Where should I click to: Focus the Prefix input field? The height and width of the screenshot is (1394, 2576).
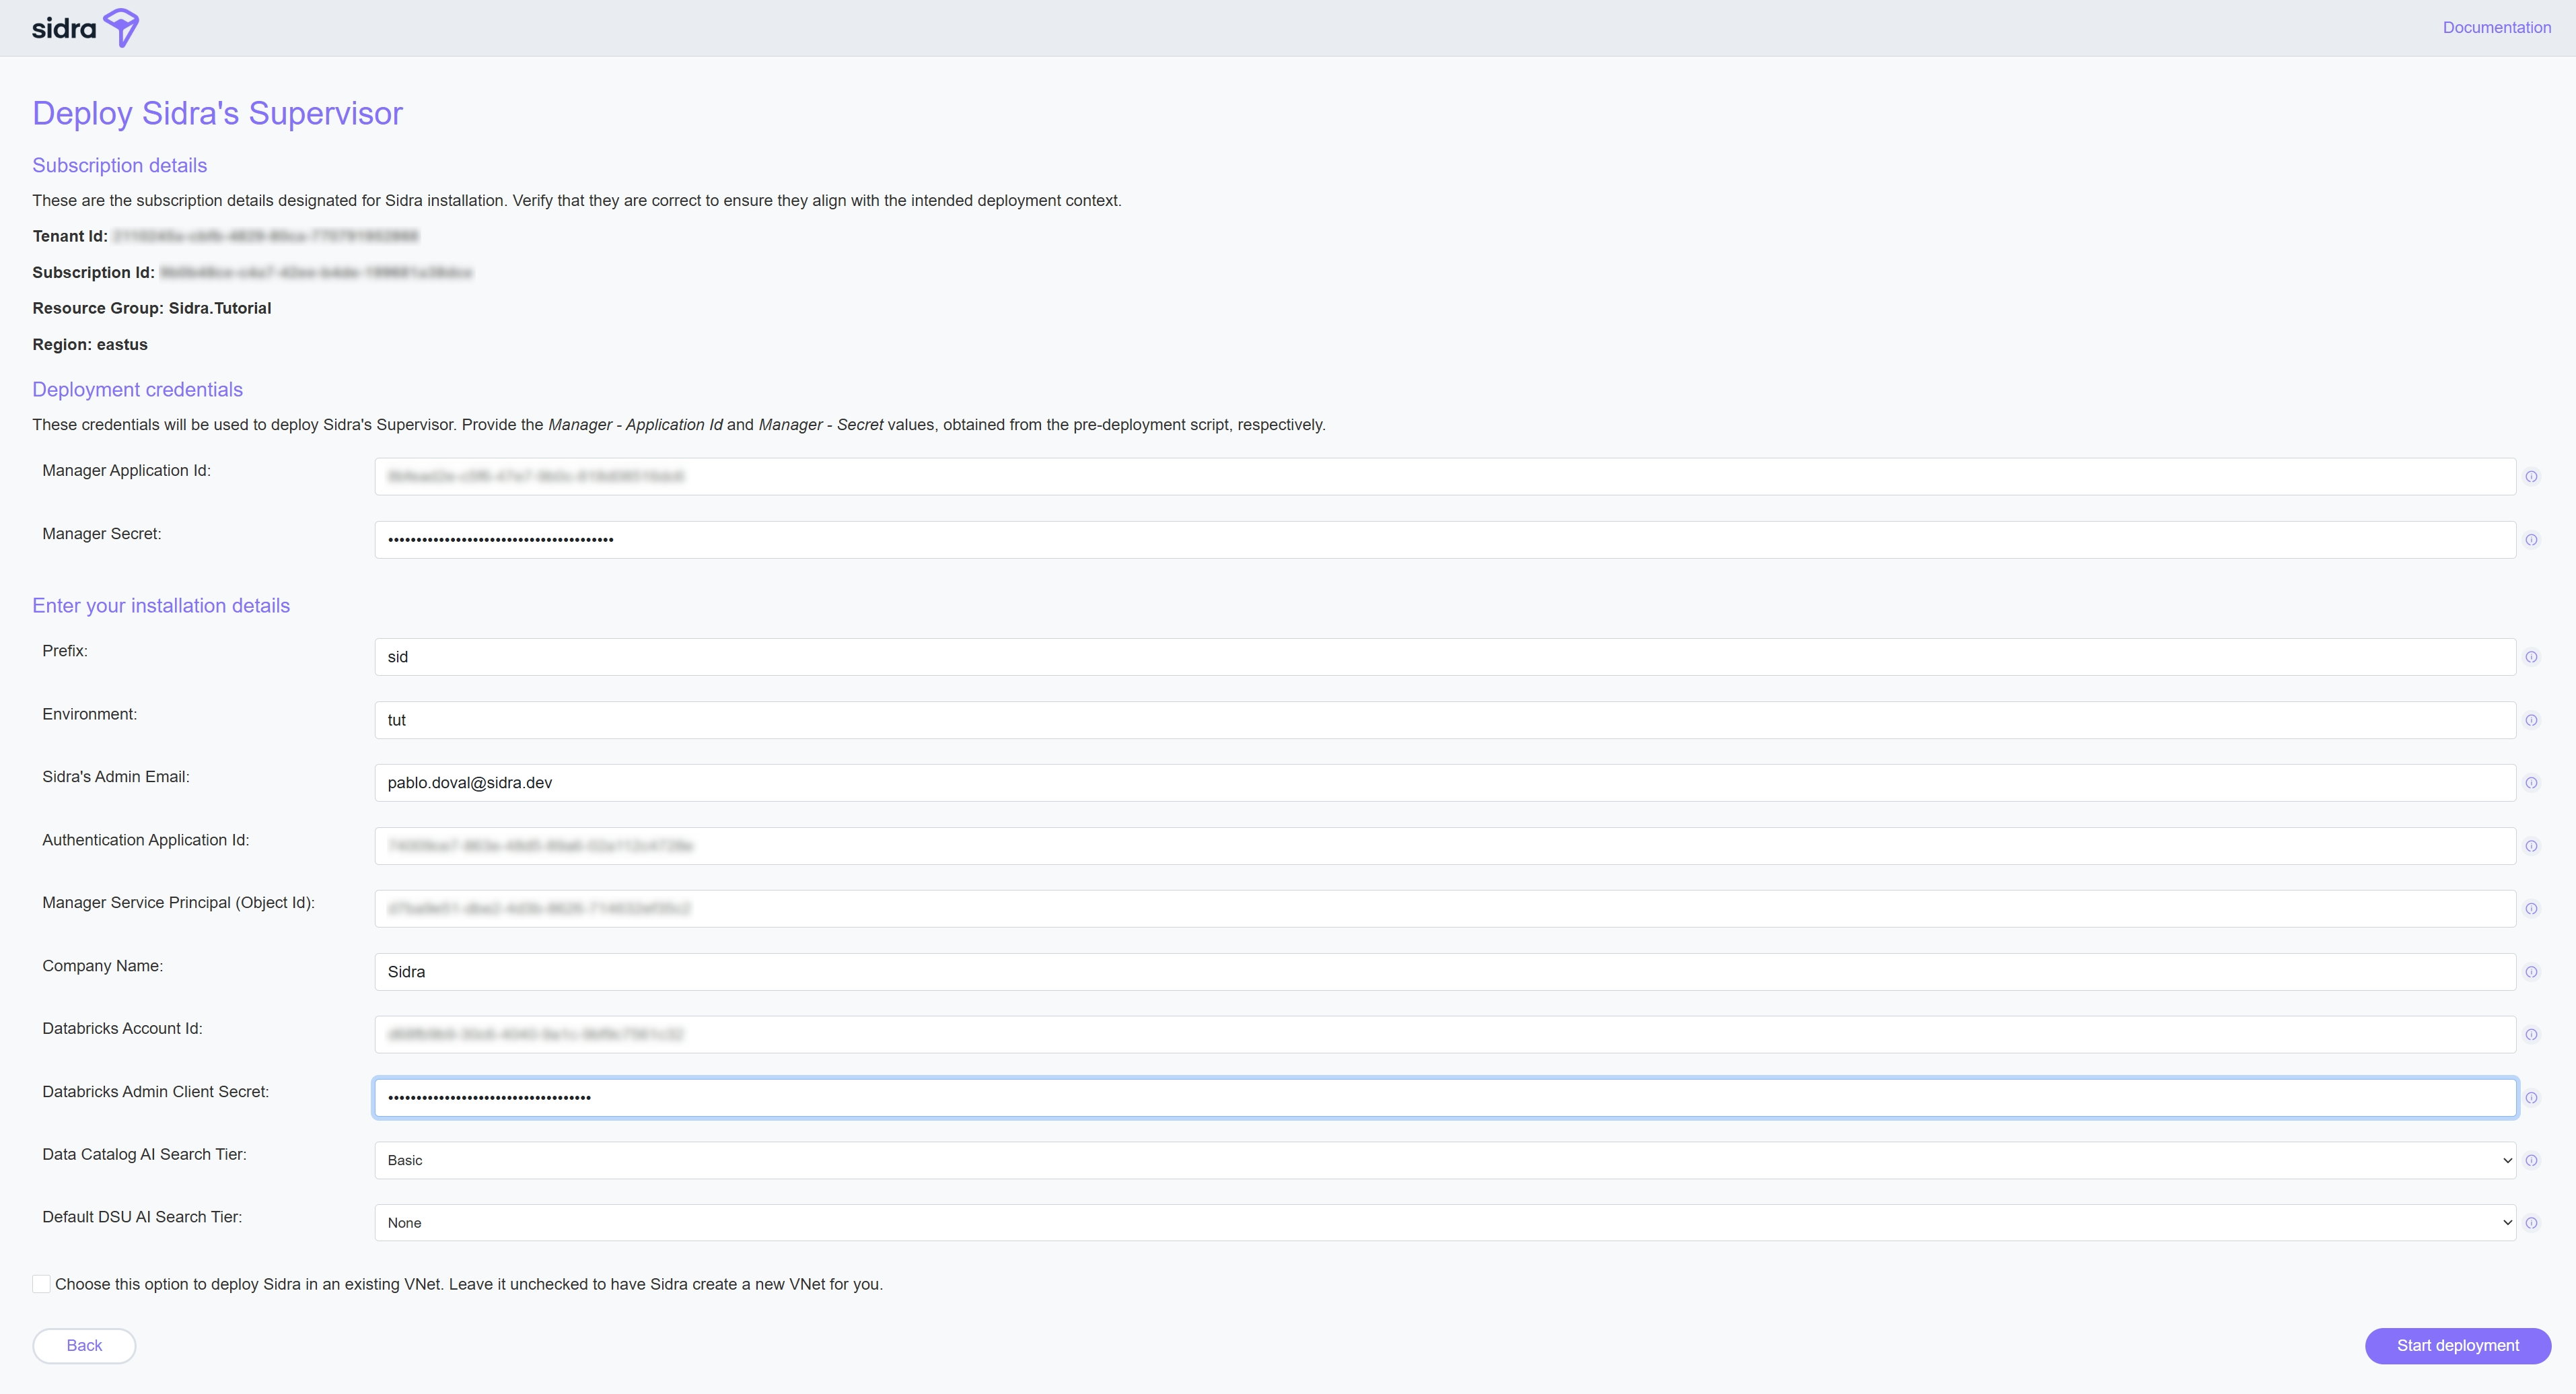pos(1444,657)
